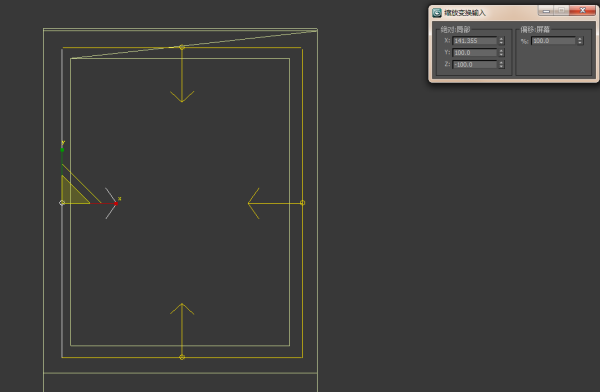This screenshot has height=392, width=600.
Task: Click the Y value field in the Absolute Local group
Action: point(474,52)
